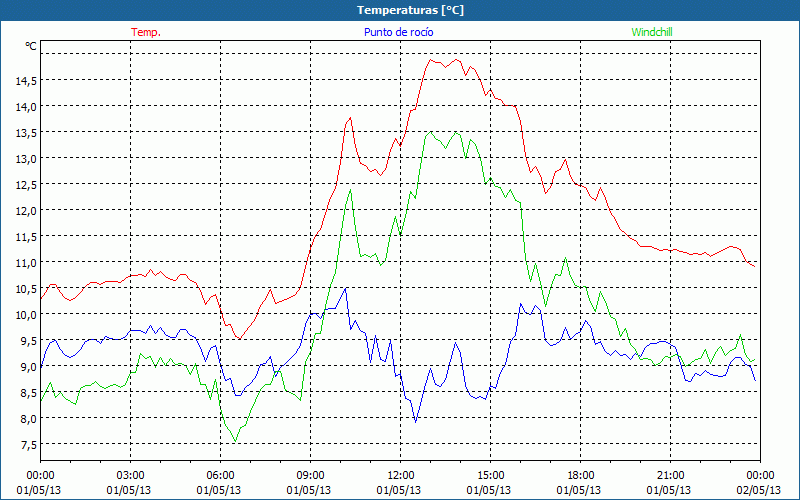Click the blue dew point minimum near 12:30
Viewport: 800px width, 500px height.
point(416,422)
